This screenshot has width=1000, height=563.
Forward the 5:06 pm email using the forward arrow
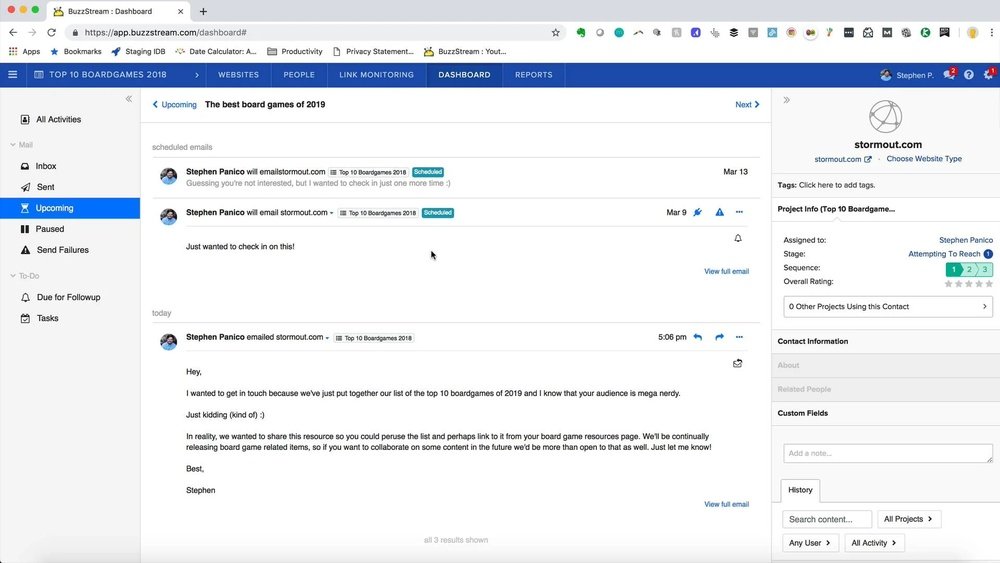719,337
